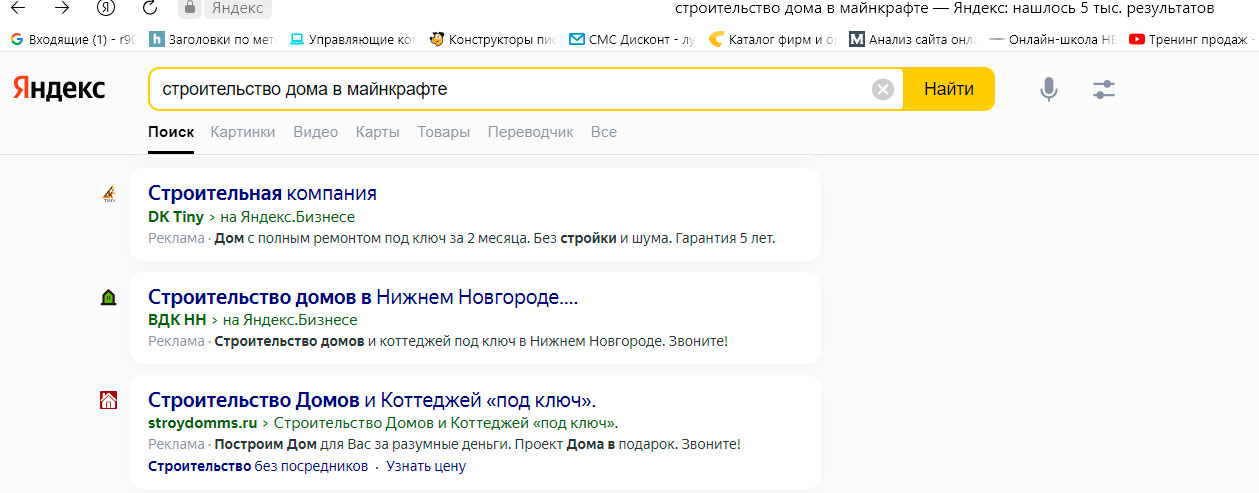
Task: Switch to the Видео tab
Action: pyautogui.click(x=315, y=132)
